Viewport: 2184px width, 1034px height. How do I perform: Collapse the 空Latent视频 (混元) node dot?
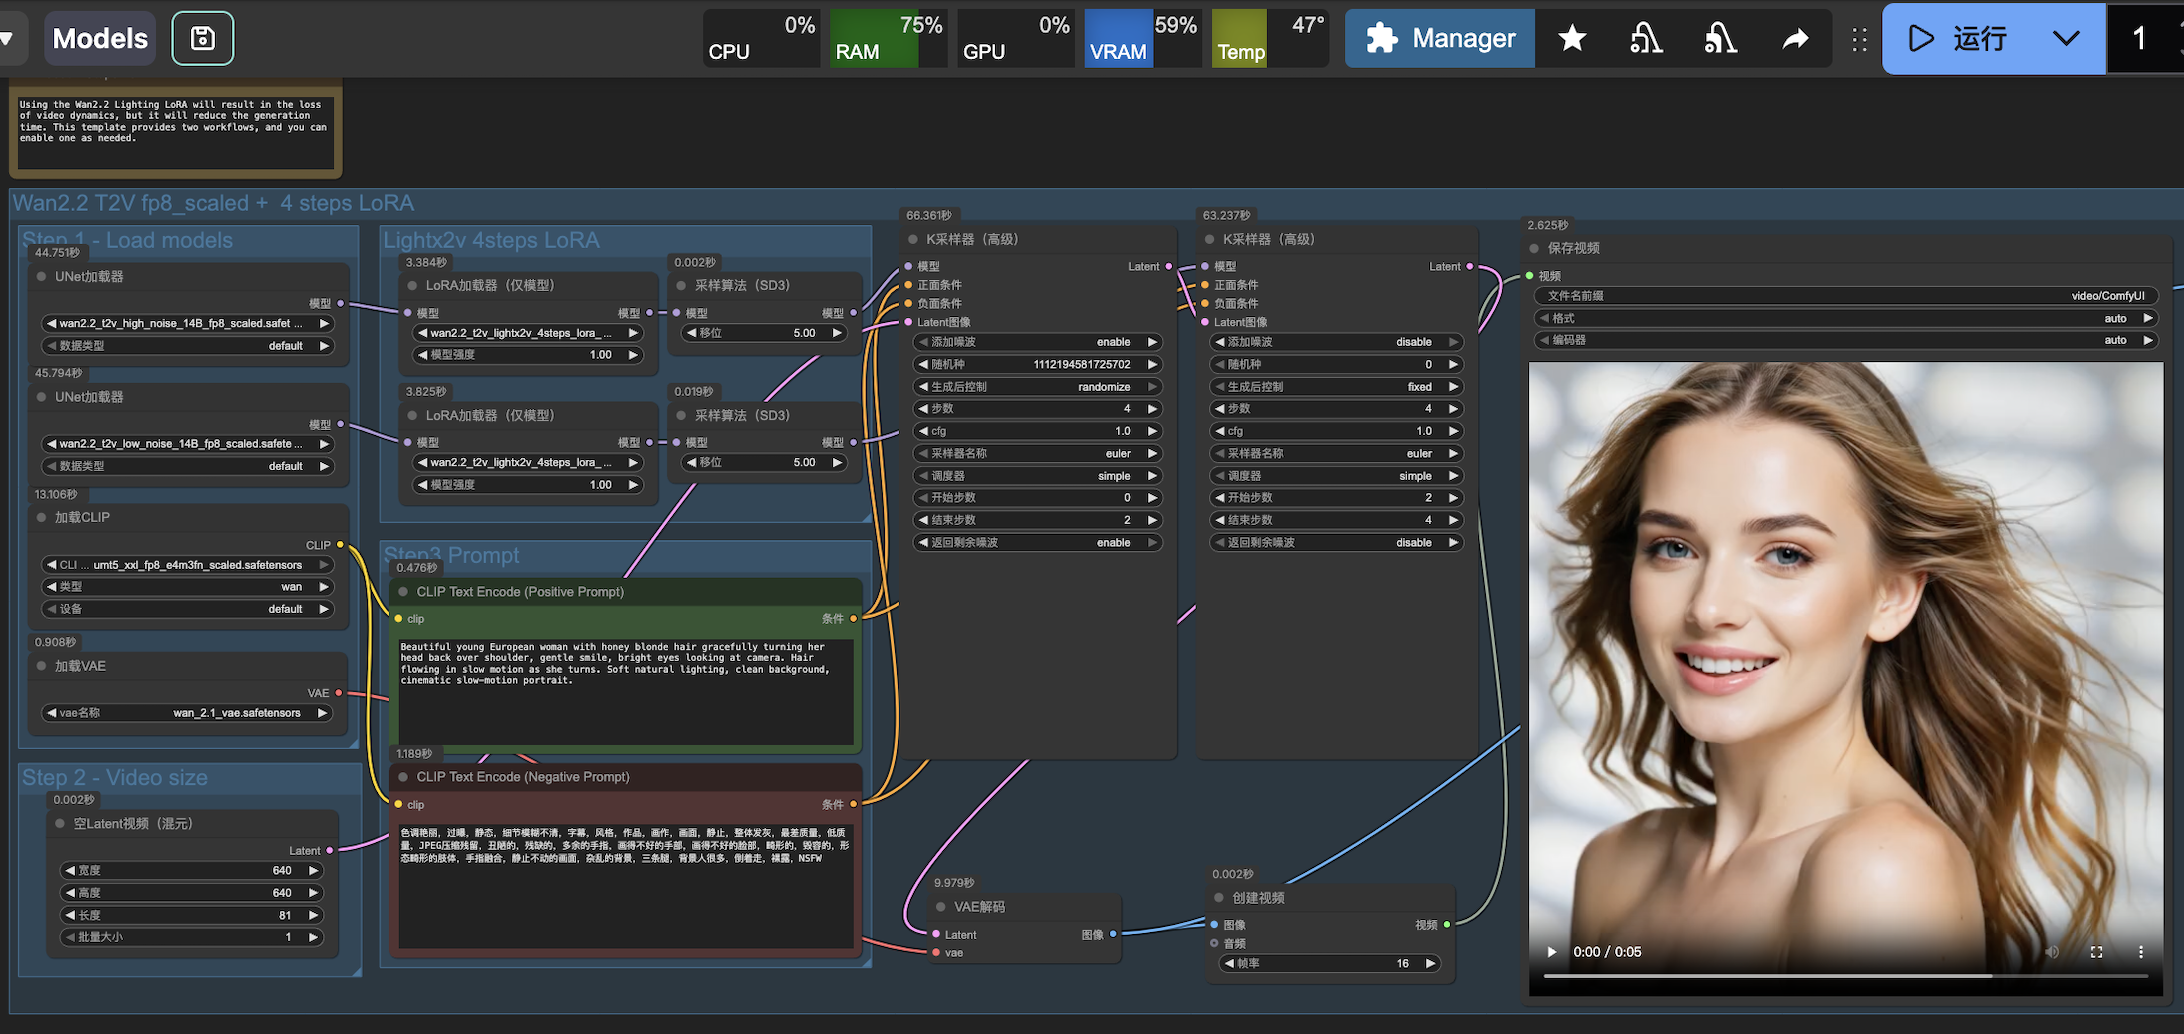(60, 824)
